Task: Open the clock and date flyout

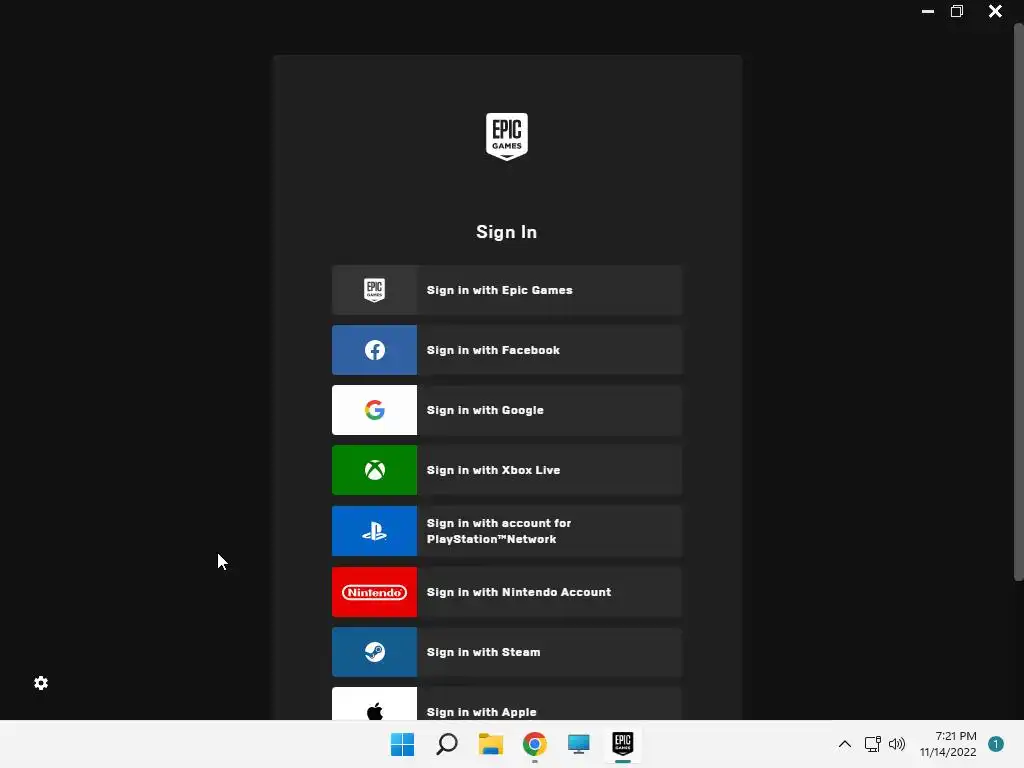Action: (948, 744)
